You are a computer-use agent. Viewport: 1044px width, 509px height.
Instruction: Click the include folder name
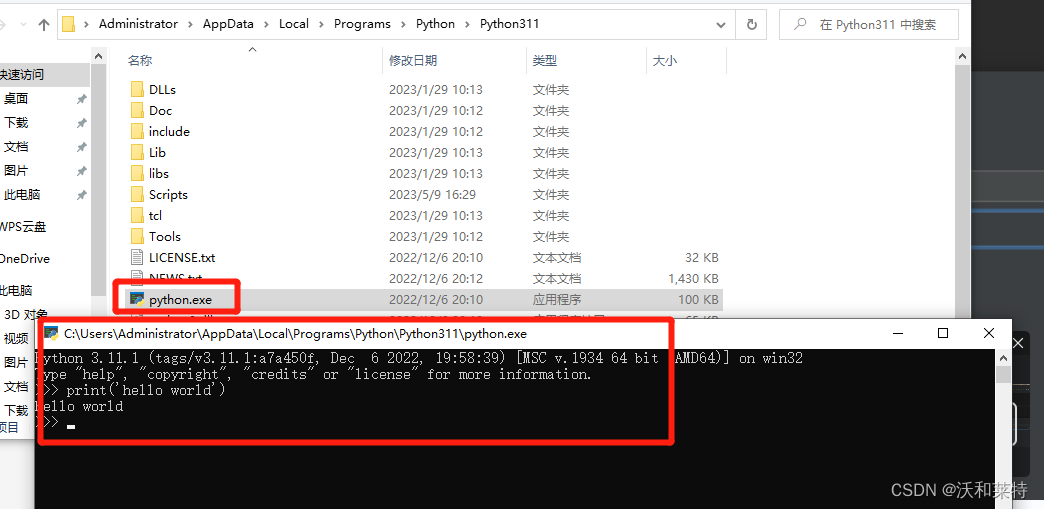click(x=169, y=132)
